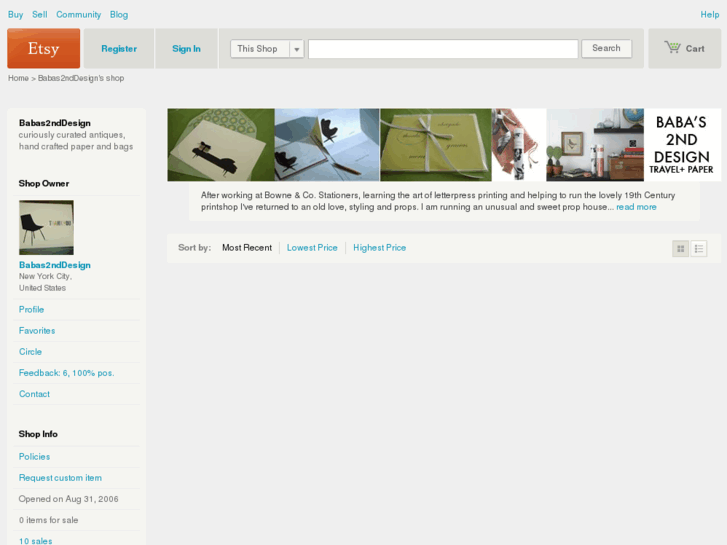Click the bold Babas2ndDesign shop title heading
This screenshot has width=727, height=545.
point(55,123)
